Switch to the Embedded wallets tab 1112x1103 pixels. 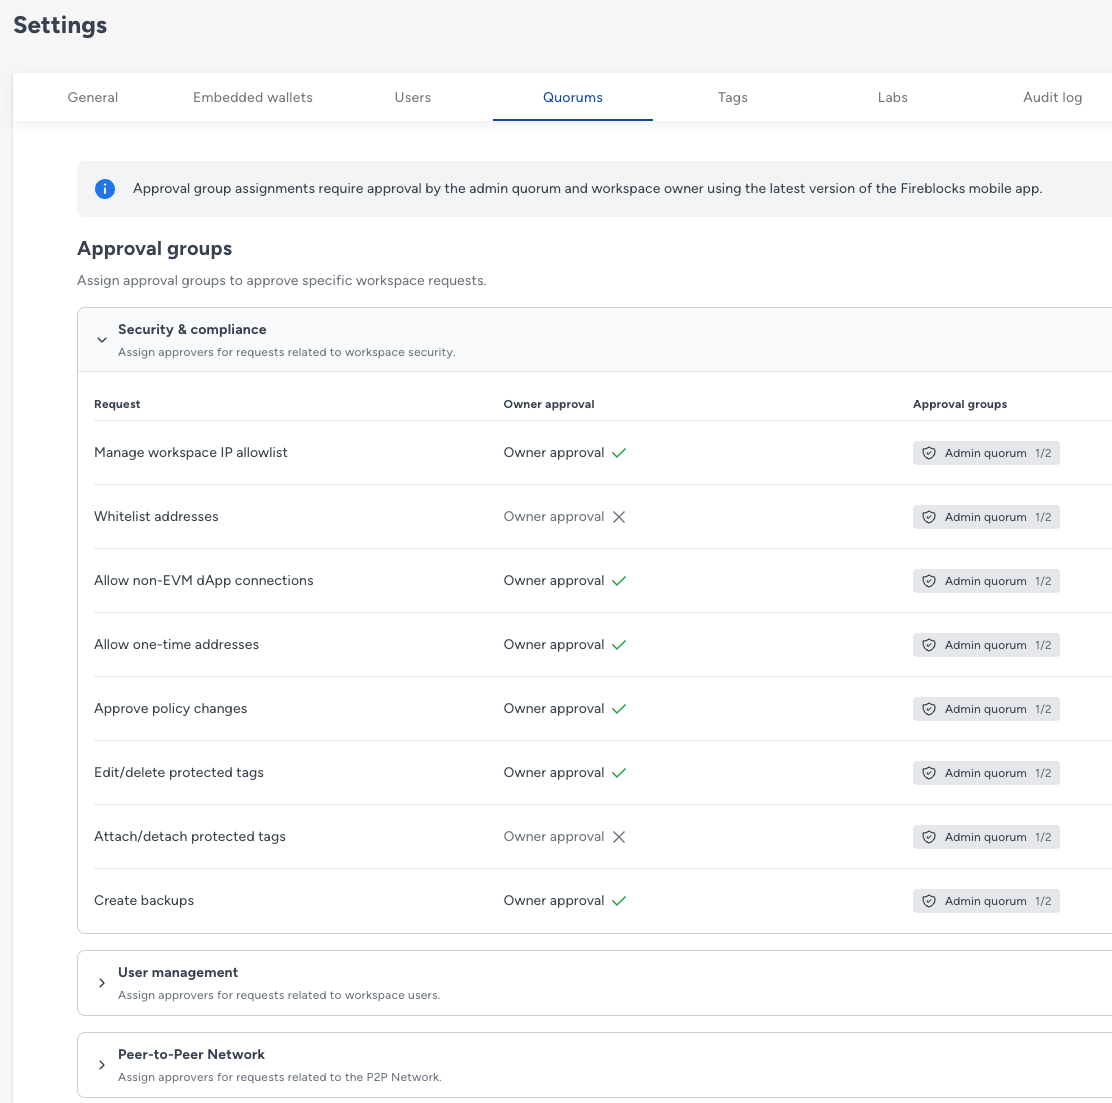pyautogui.click(x=252, y=97)
